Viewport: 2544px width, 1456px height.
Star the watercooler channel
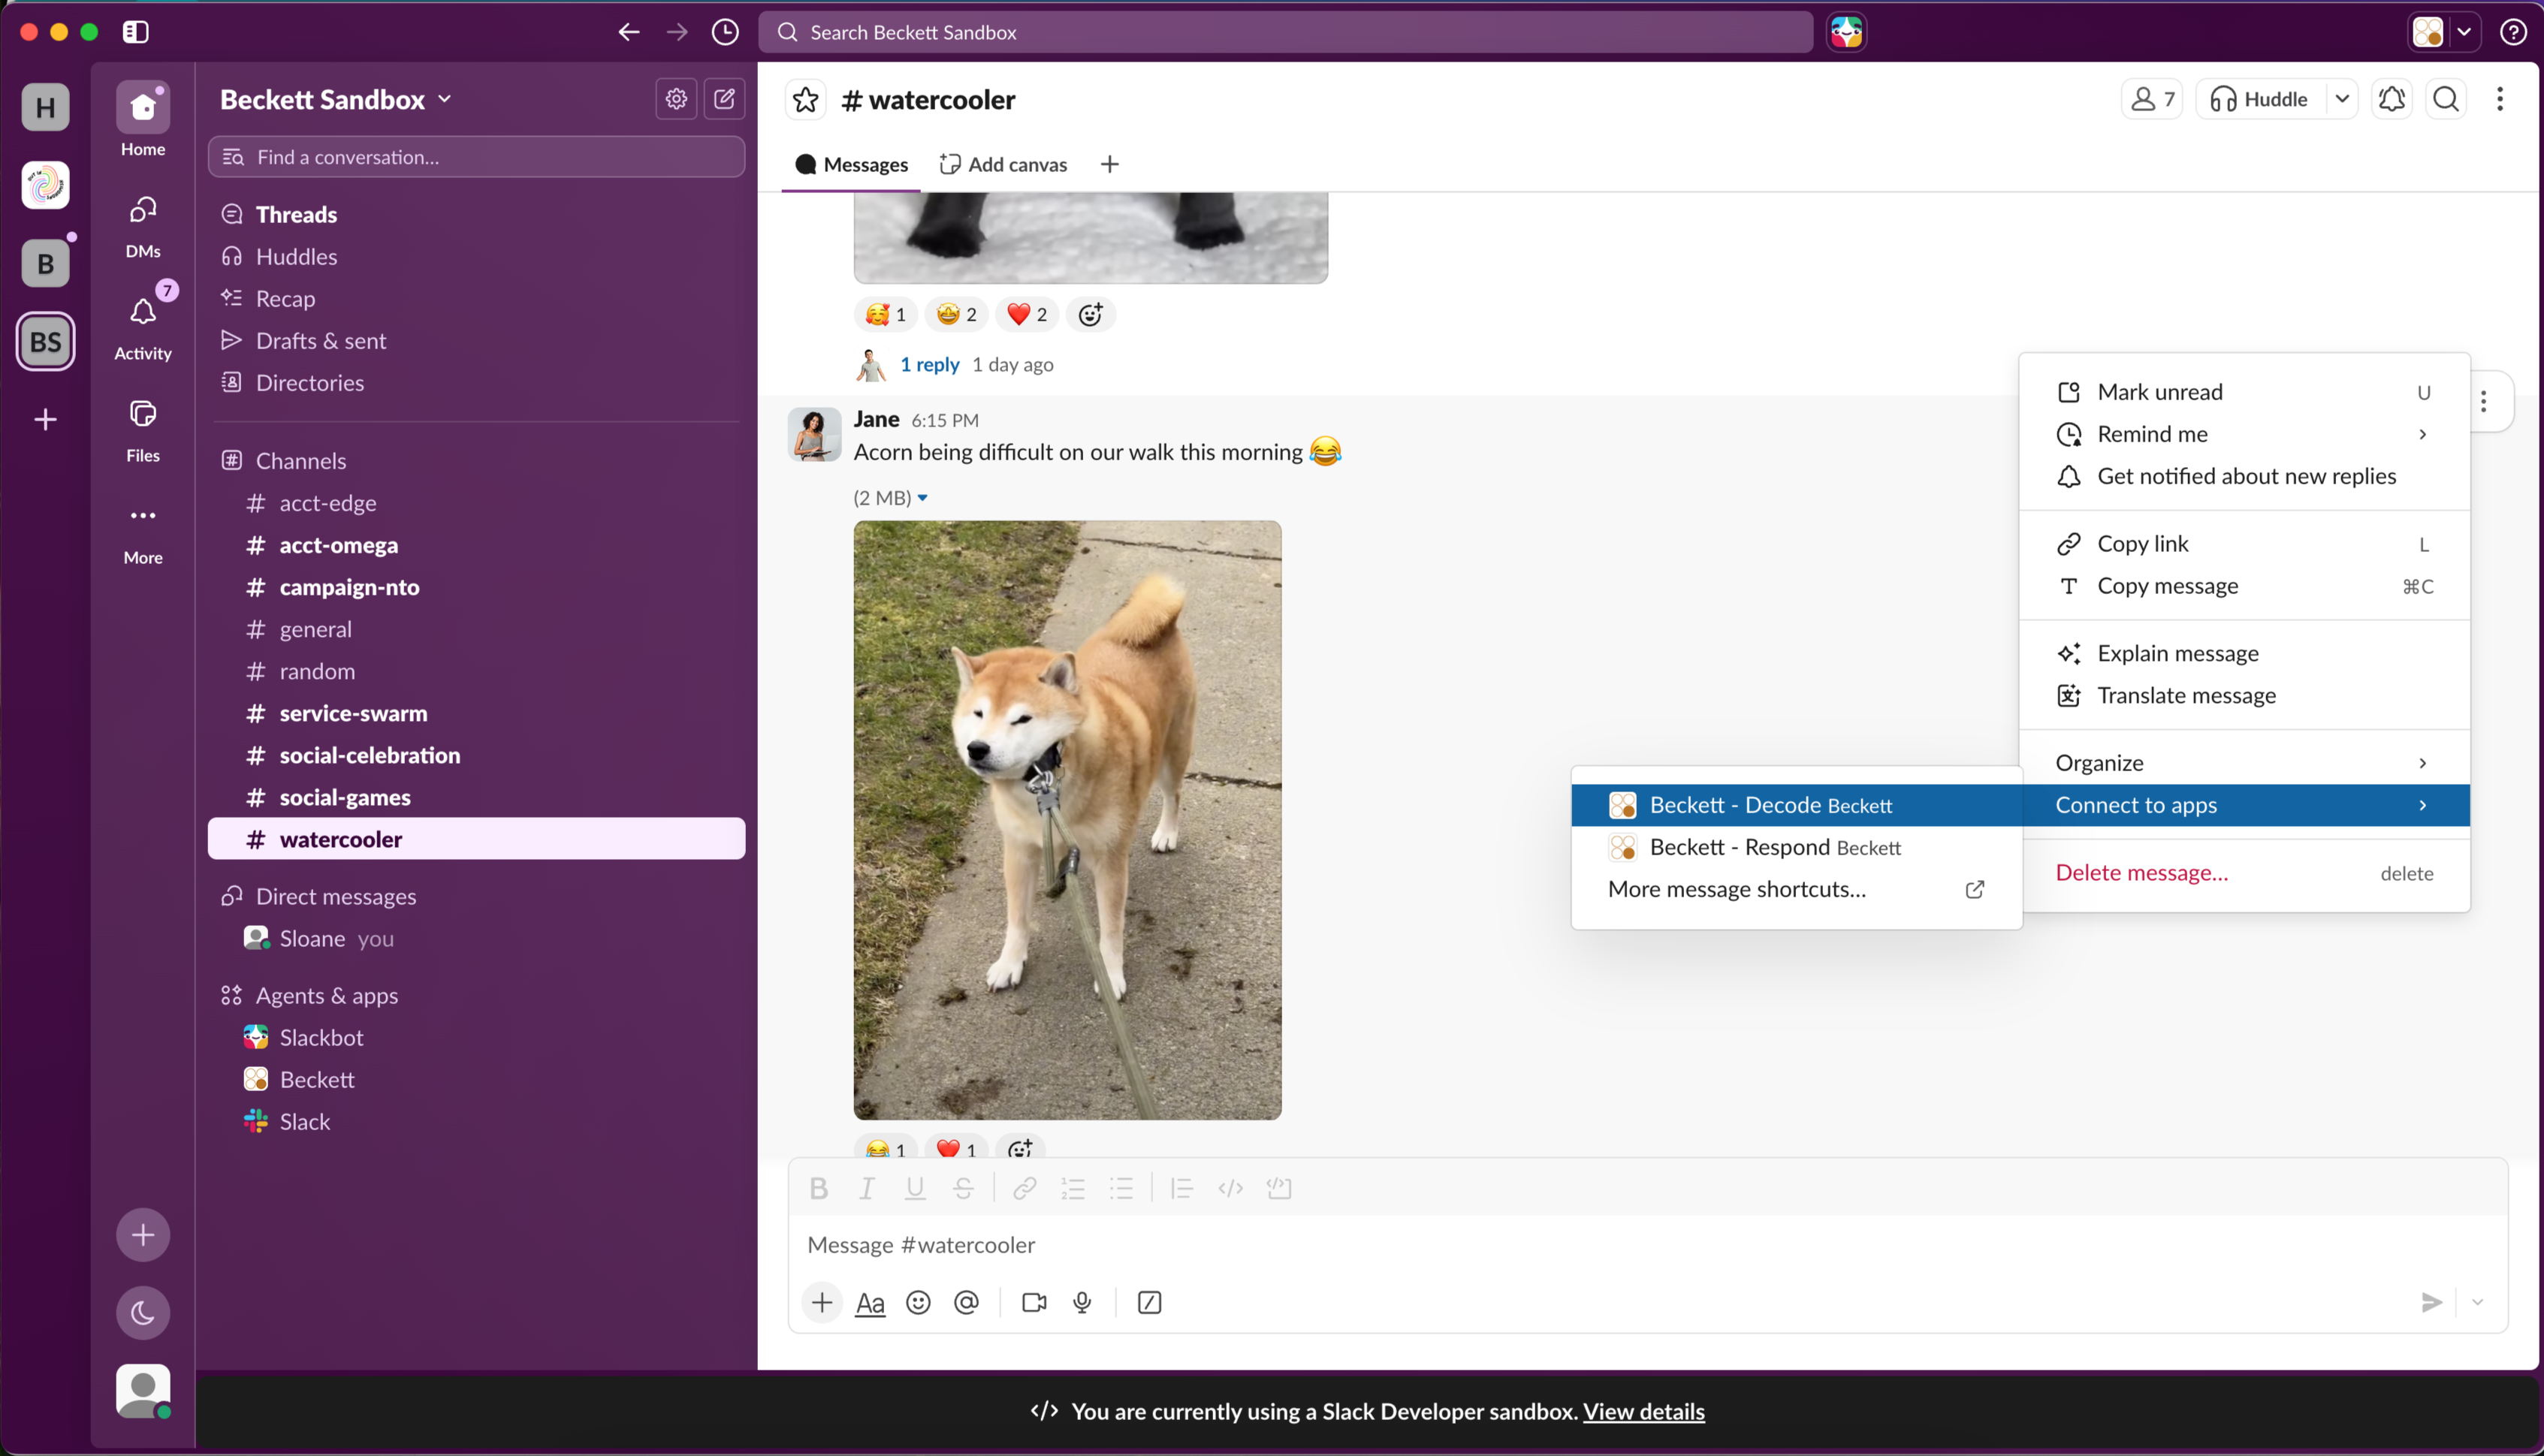805,100
